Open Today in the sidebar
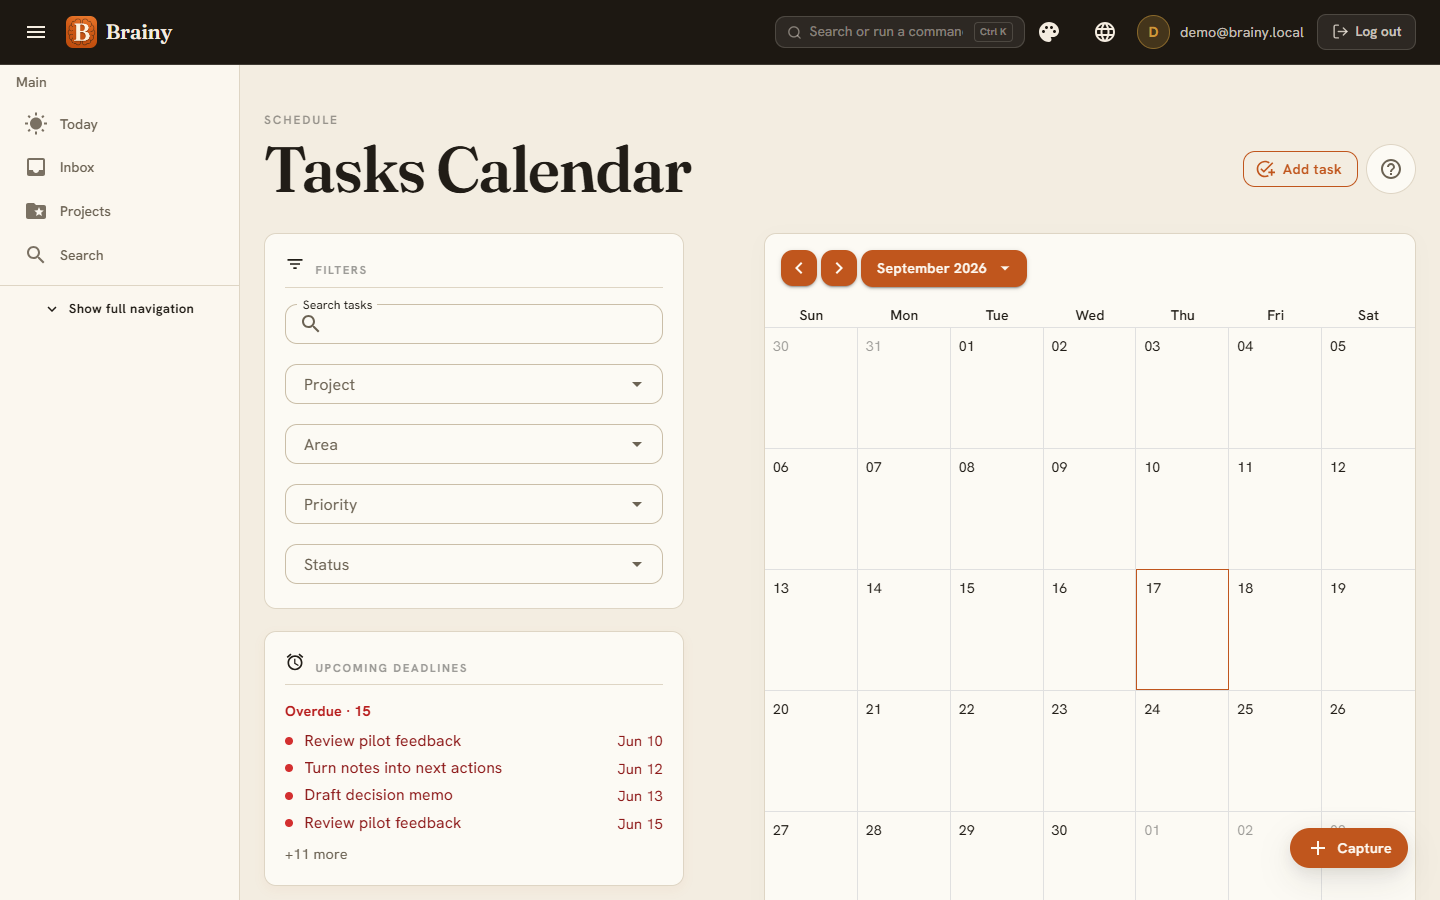 click(120, 124)
